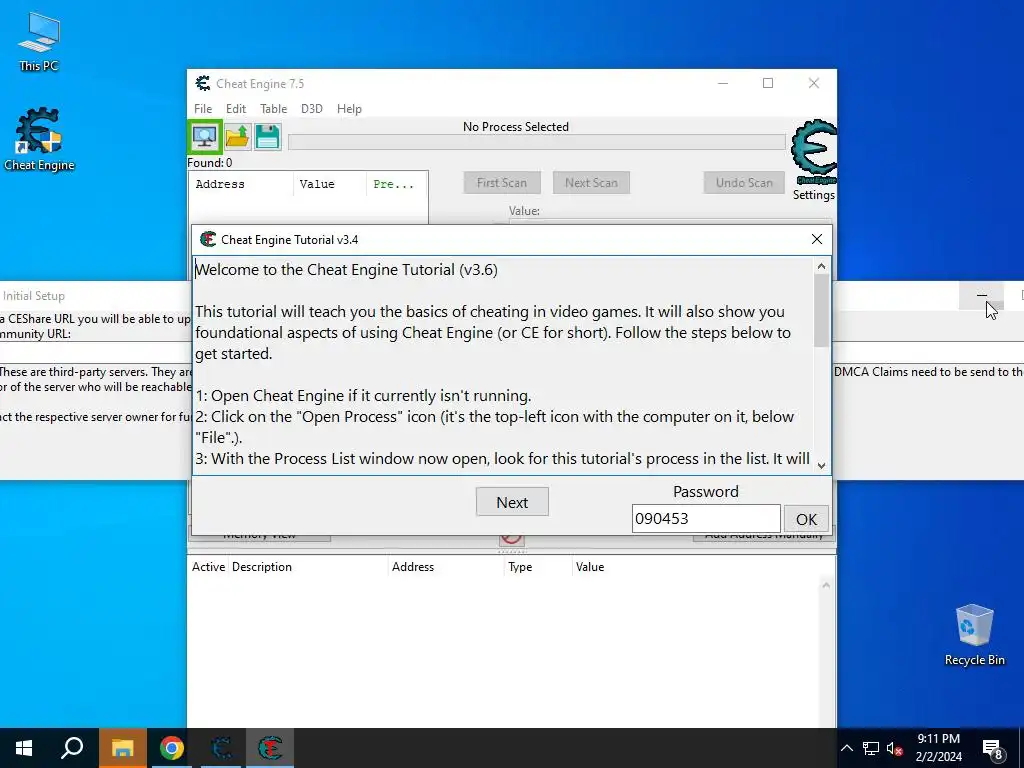Viewport: 1024px width, 768px height.
Task: Click the Undo Scan button
Action: point(744,183)
